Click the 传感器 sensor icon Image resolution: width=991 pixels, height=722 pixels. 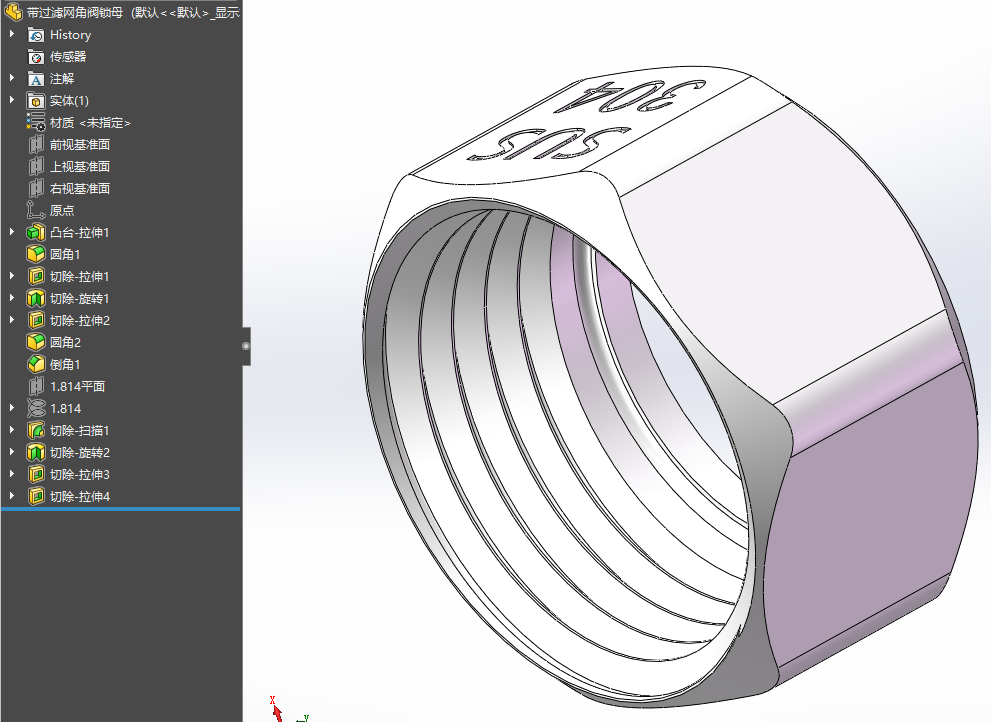[36, 57]
